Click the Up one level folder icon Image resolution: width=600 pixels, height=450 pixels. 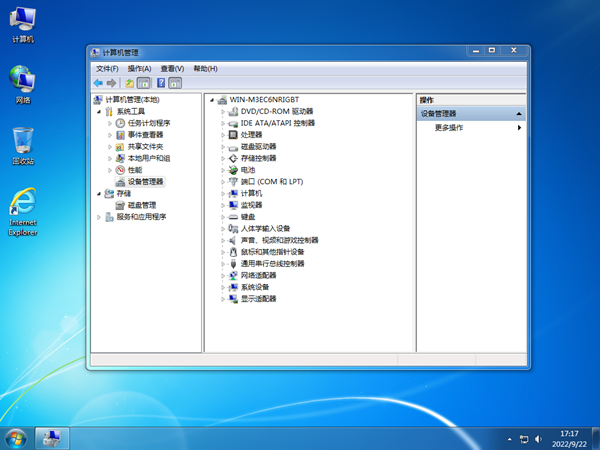[x=130, y=83]
